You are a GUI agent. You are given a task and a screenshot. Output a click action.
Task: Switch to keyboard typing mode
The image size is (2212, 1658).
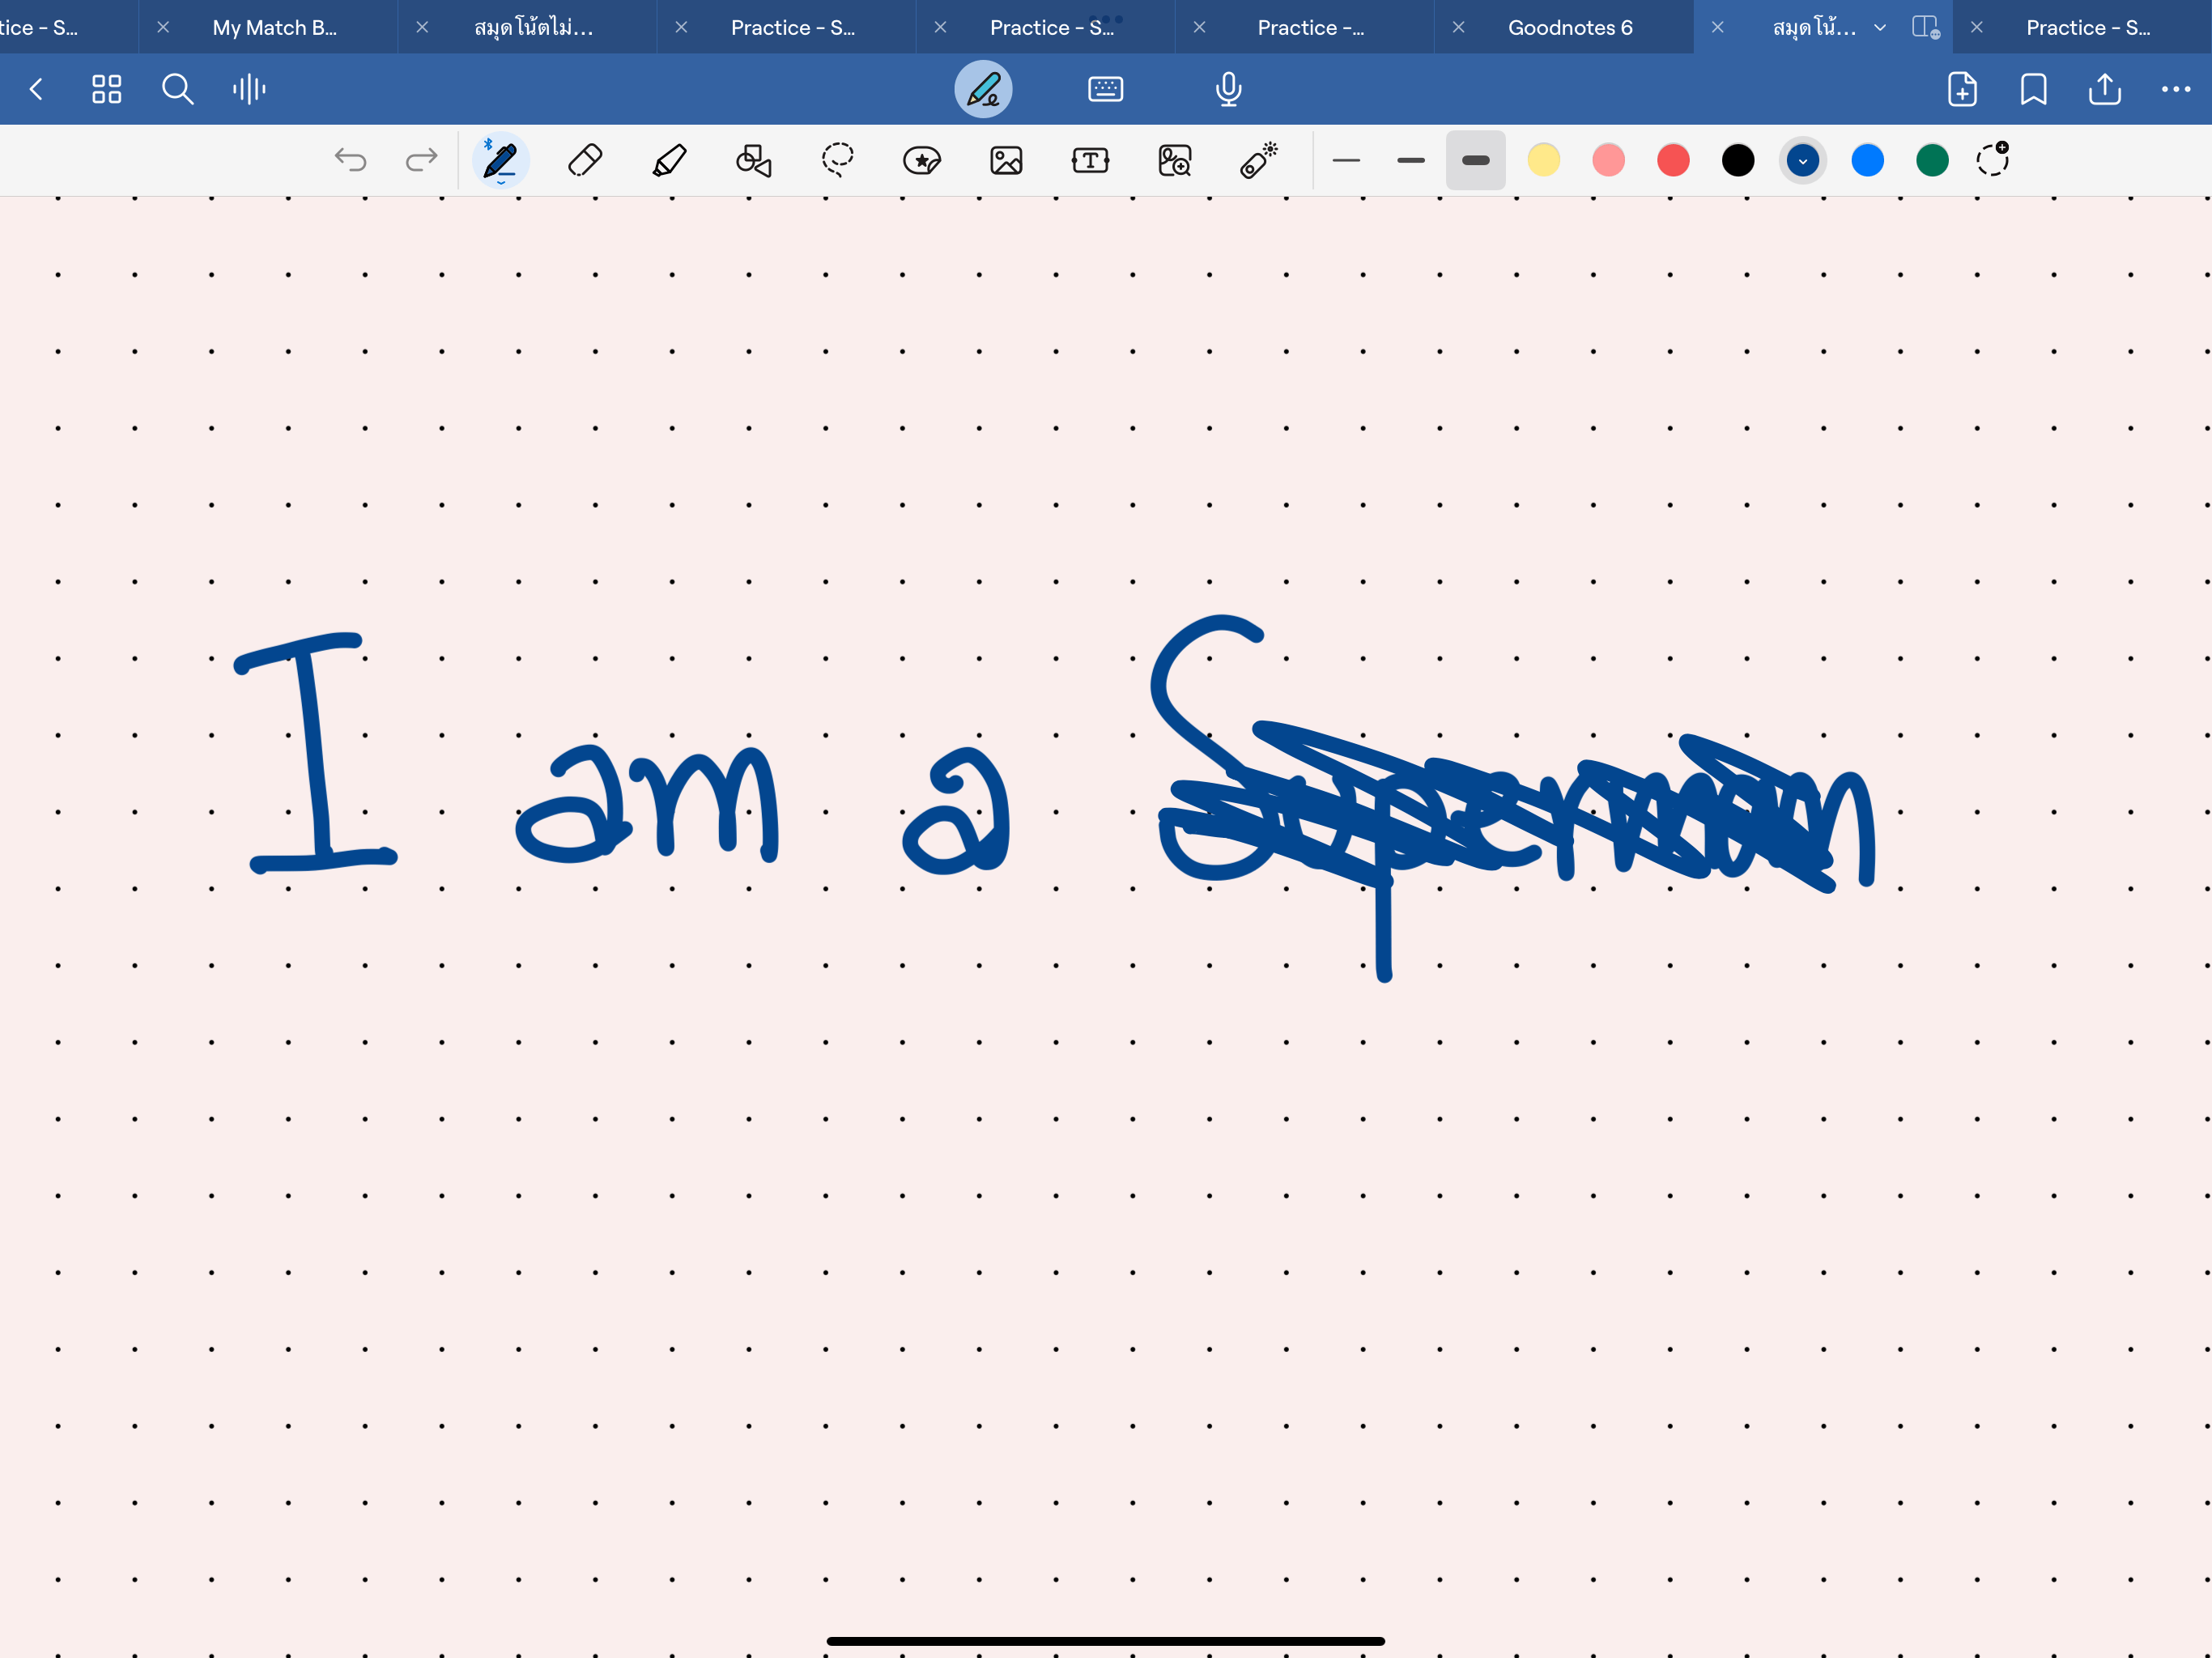coord(1105,89)
